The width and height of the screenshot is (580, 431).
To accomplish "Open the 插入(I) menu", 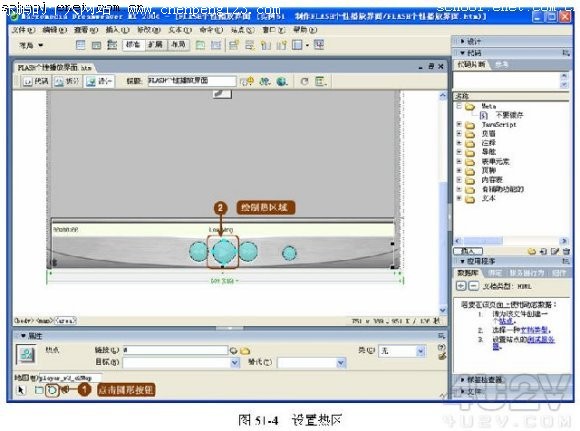I will (117, 30).
